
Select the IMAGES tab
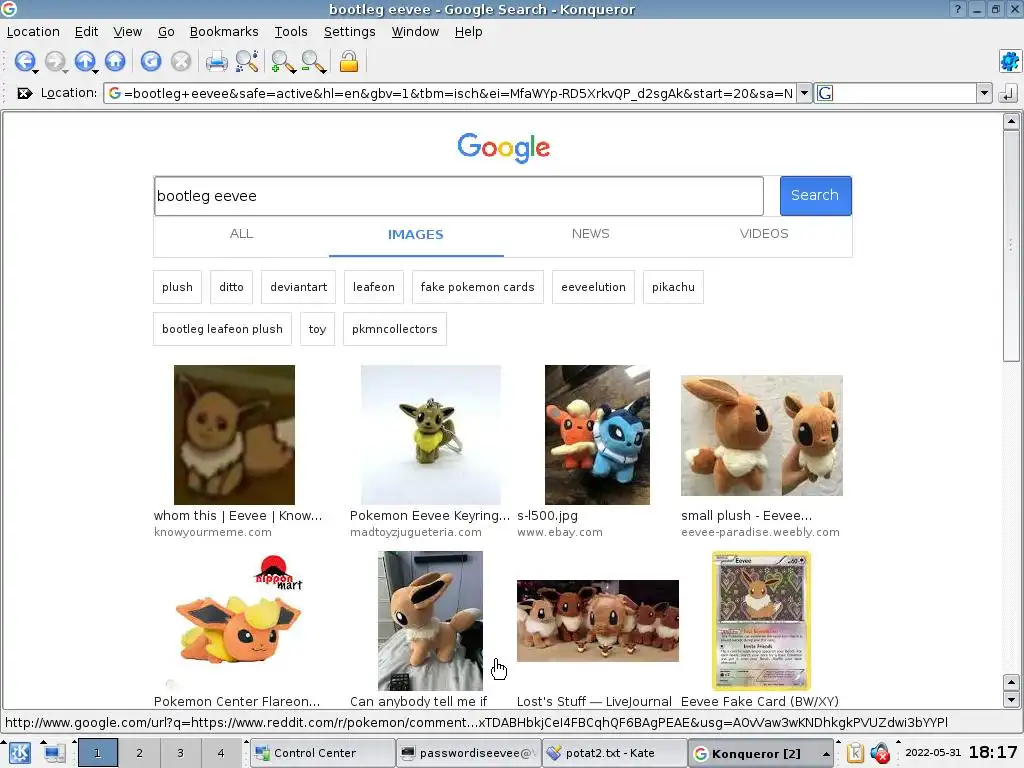pyautogui.click(x=415, y=234)
